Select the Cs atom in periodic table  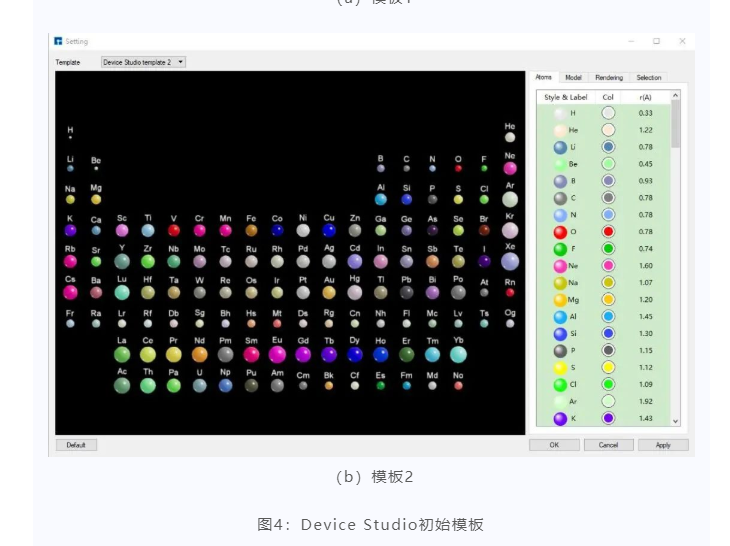[x=70, y=292]
